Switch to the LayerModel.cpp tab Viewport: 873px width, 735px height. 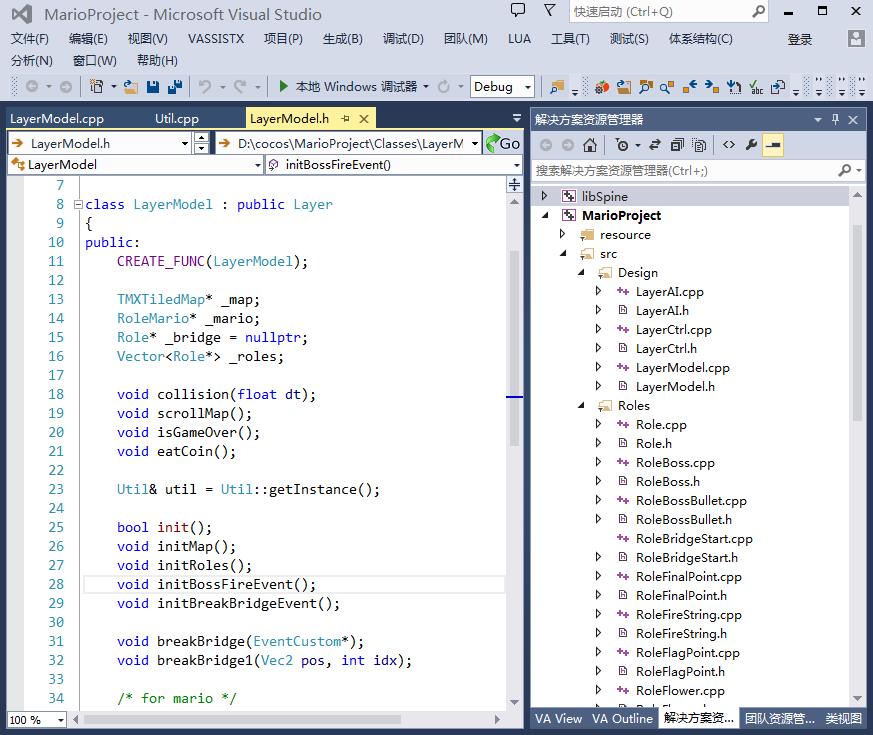coord(57,119)
